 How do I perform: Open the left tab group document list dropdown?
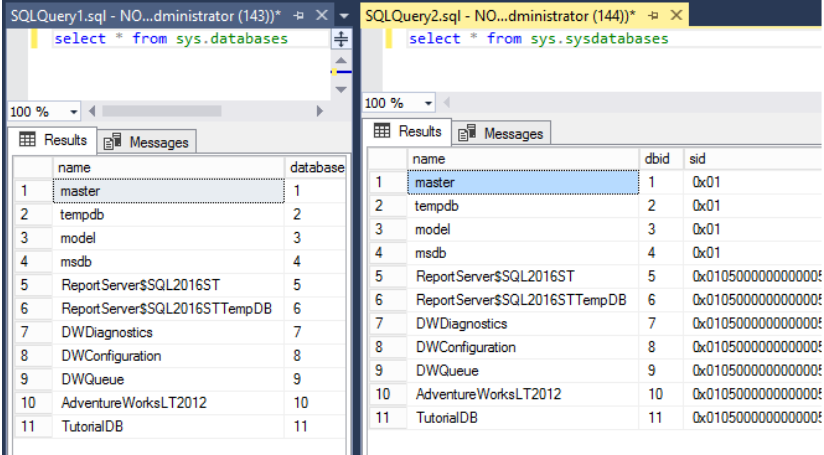point(343,17)
